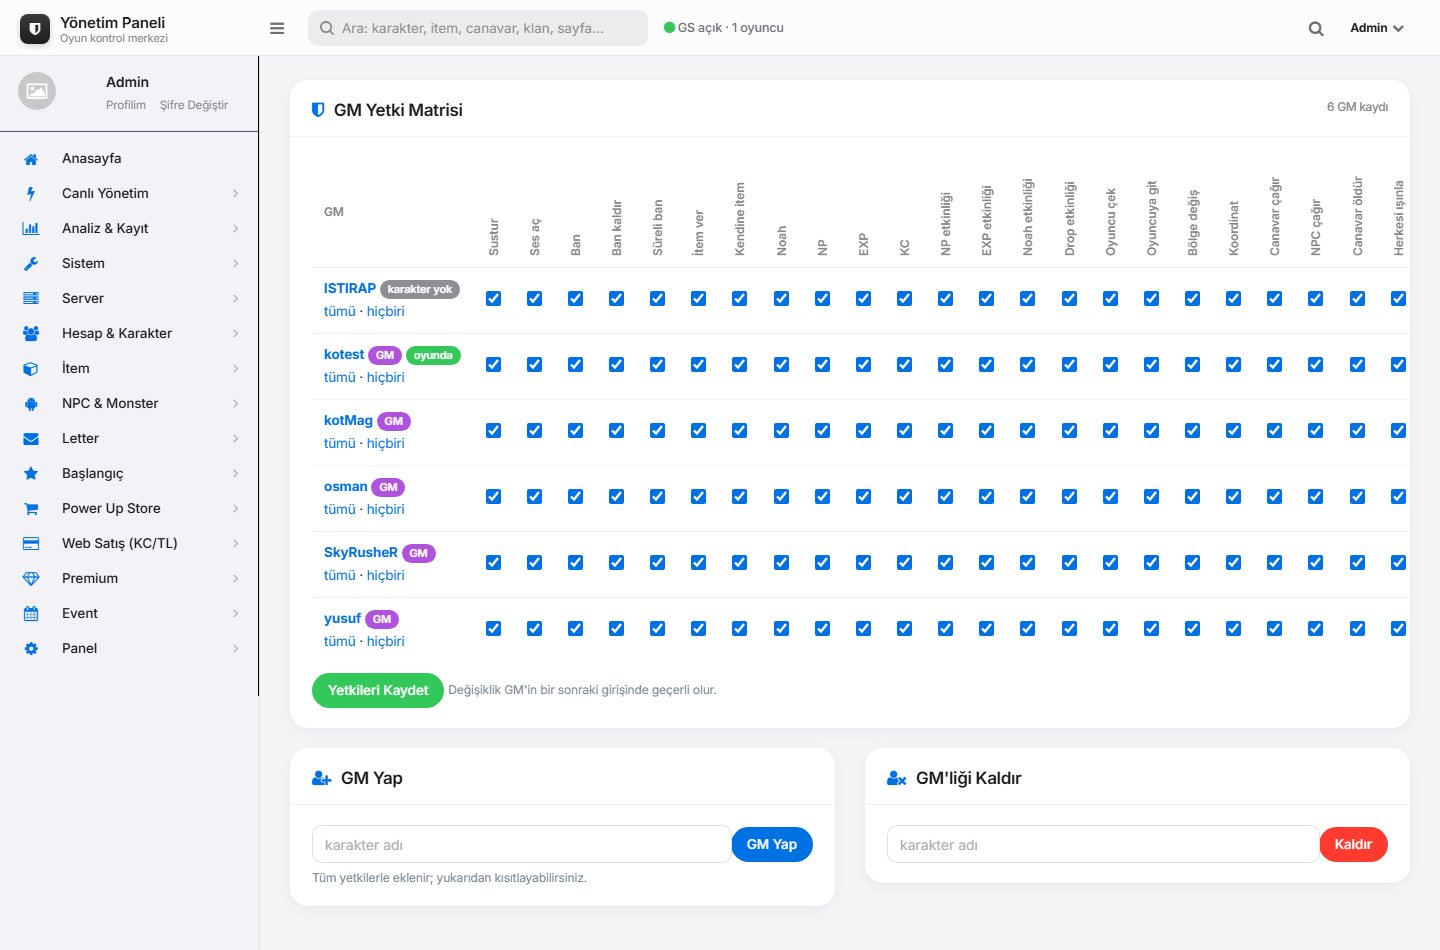This screenshot has height=950, width=1440.
Task: Open the Admin dropdown in top bar
Action: (1377, 28)
